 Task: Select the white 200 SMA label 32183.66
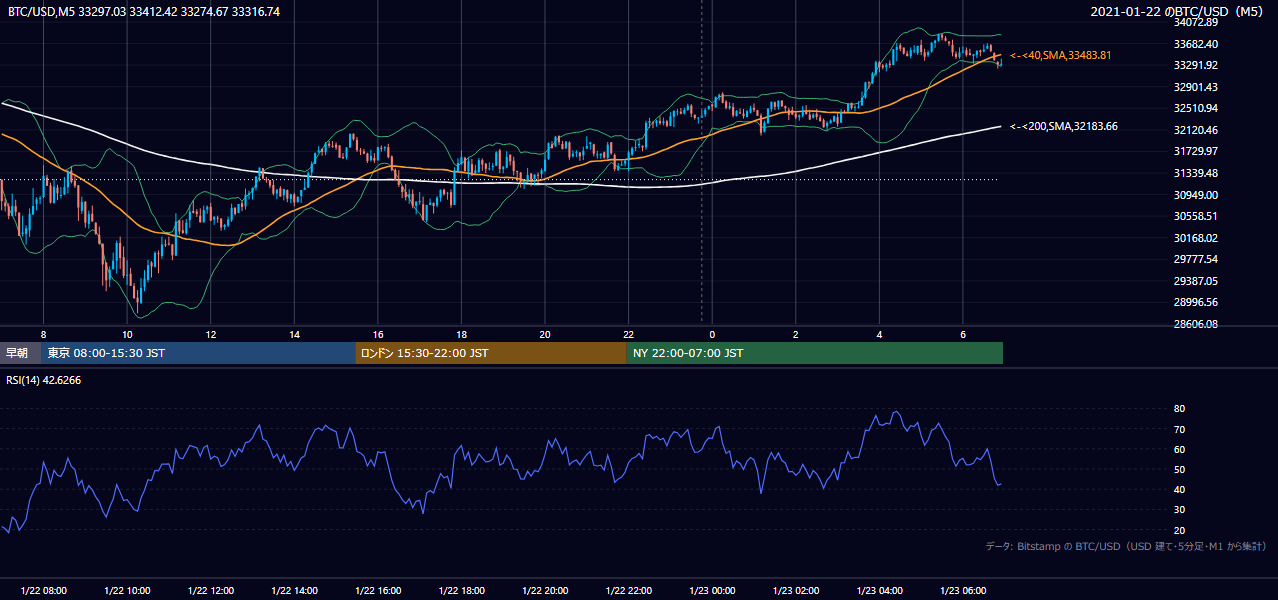tap(1064, 127)
